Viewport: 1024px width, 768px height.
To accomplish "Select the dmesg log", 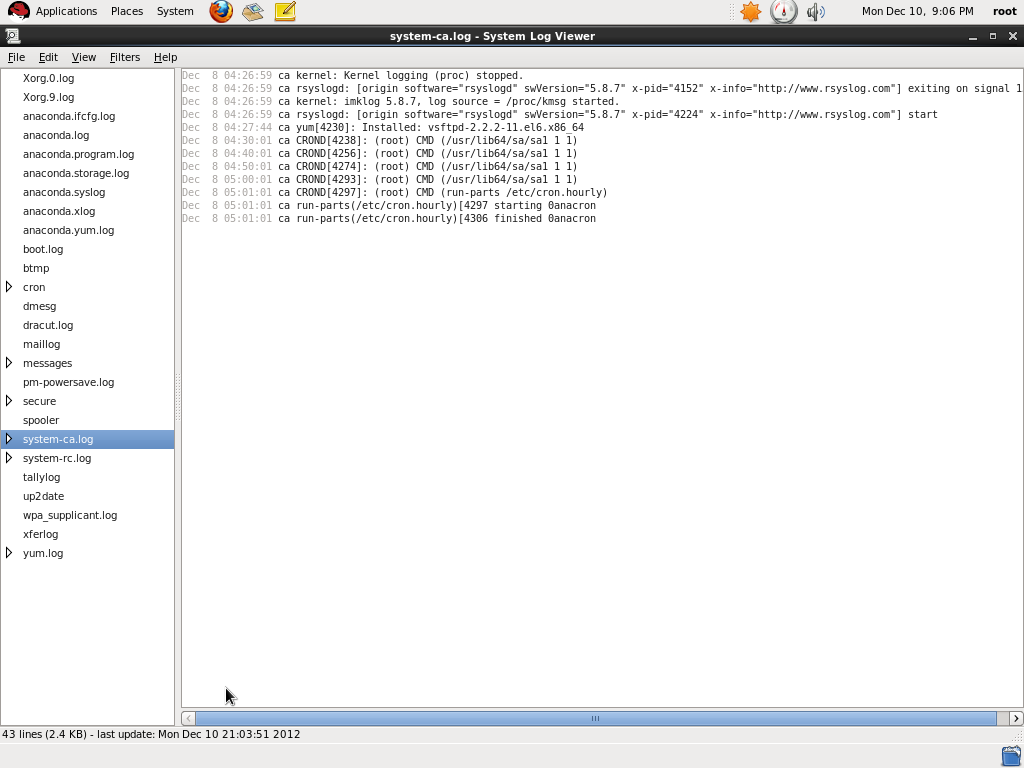I will pyautogui.click(x=39, y=306).
